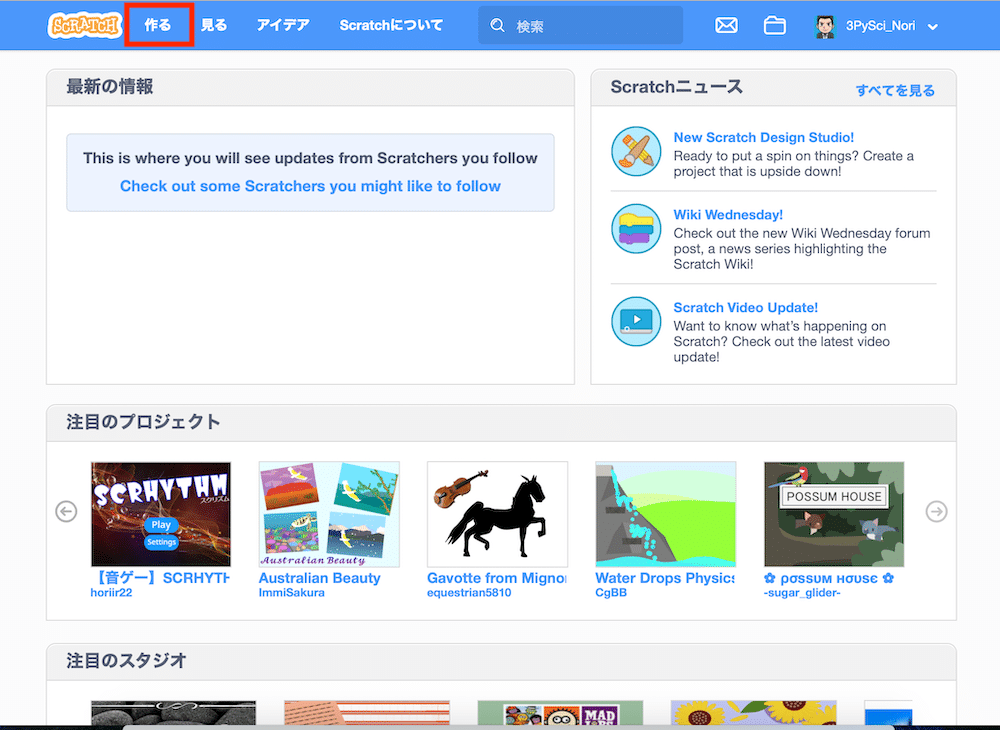Screen dimensions: 1000x730
Task: Open ρσssυм нσυsε project title
Action: tap(828, 578)
